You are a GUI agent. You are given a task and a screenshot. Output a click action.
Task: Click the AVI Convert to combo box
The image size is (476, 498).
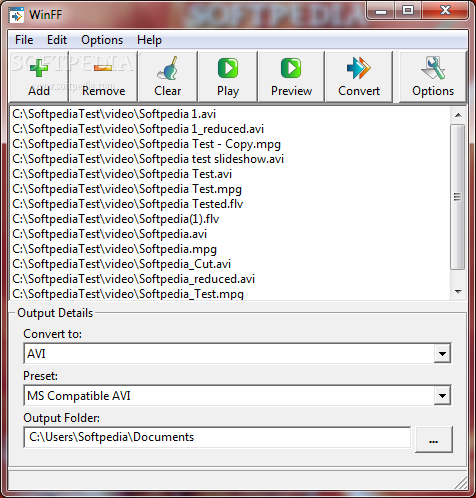pos(237,354)
